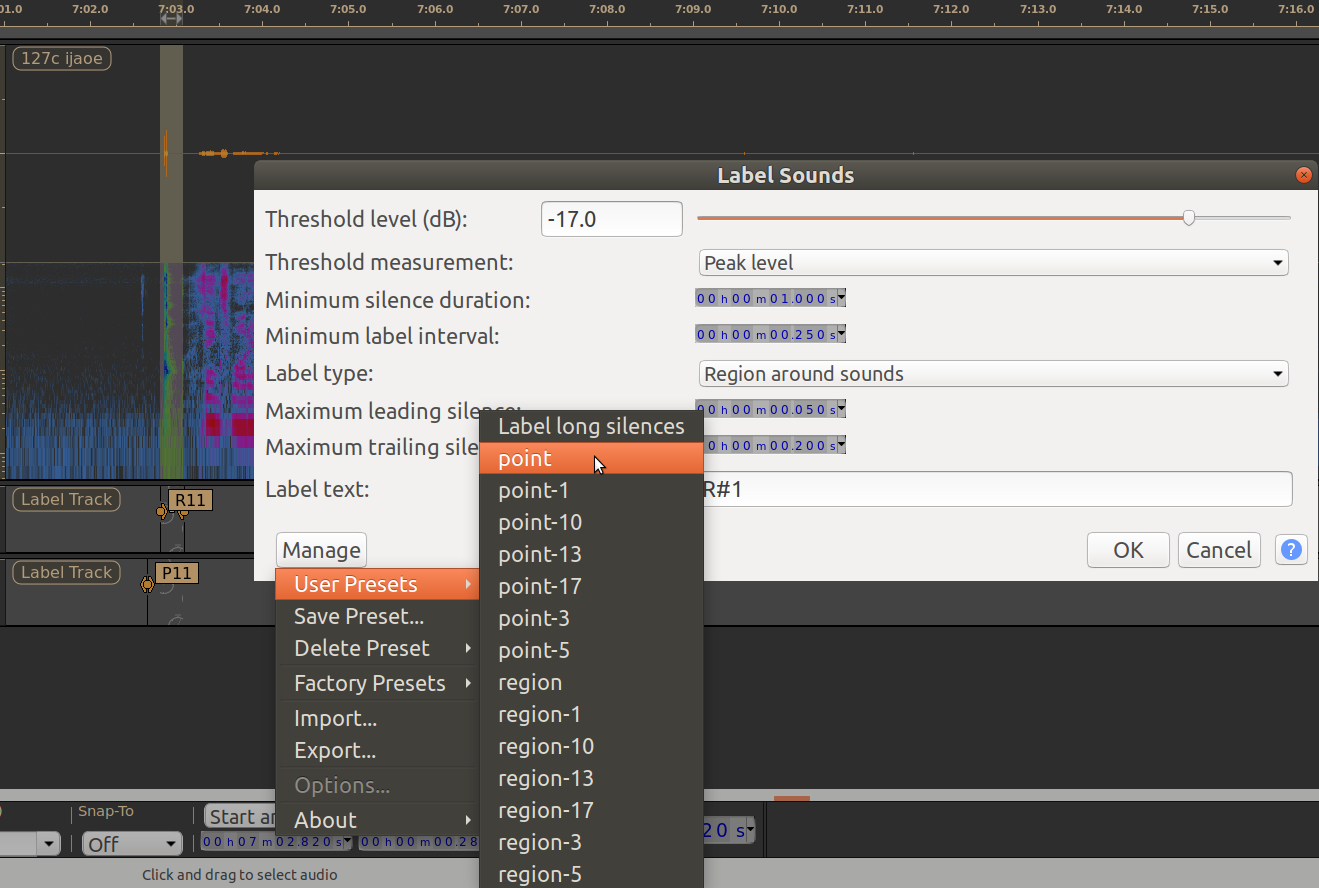Click the 127c ijaoe track name pill
The height and width of the screenshot is (888, 1319).
(61, 58)
